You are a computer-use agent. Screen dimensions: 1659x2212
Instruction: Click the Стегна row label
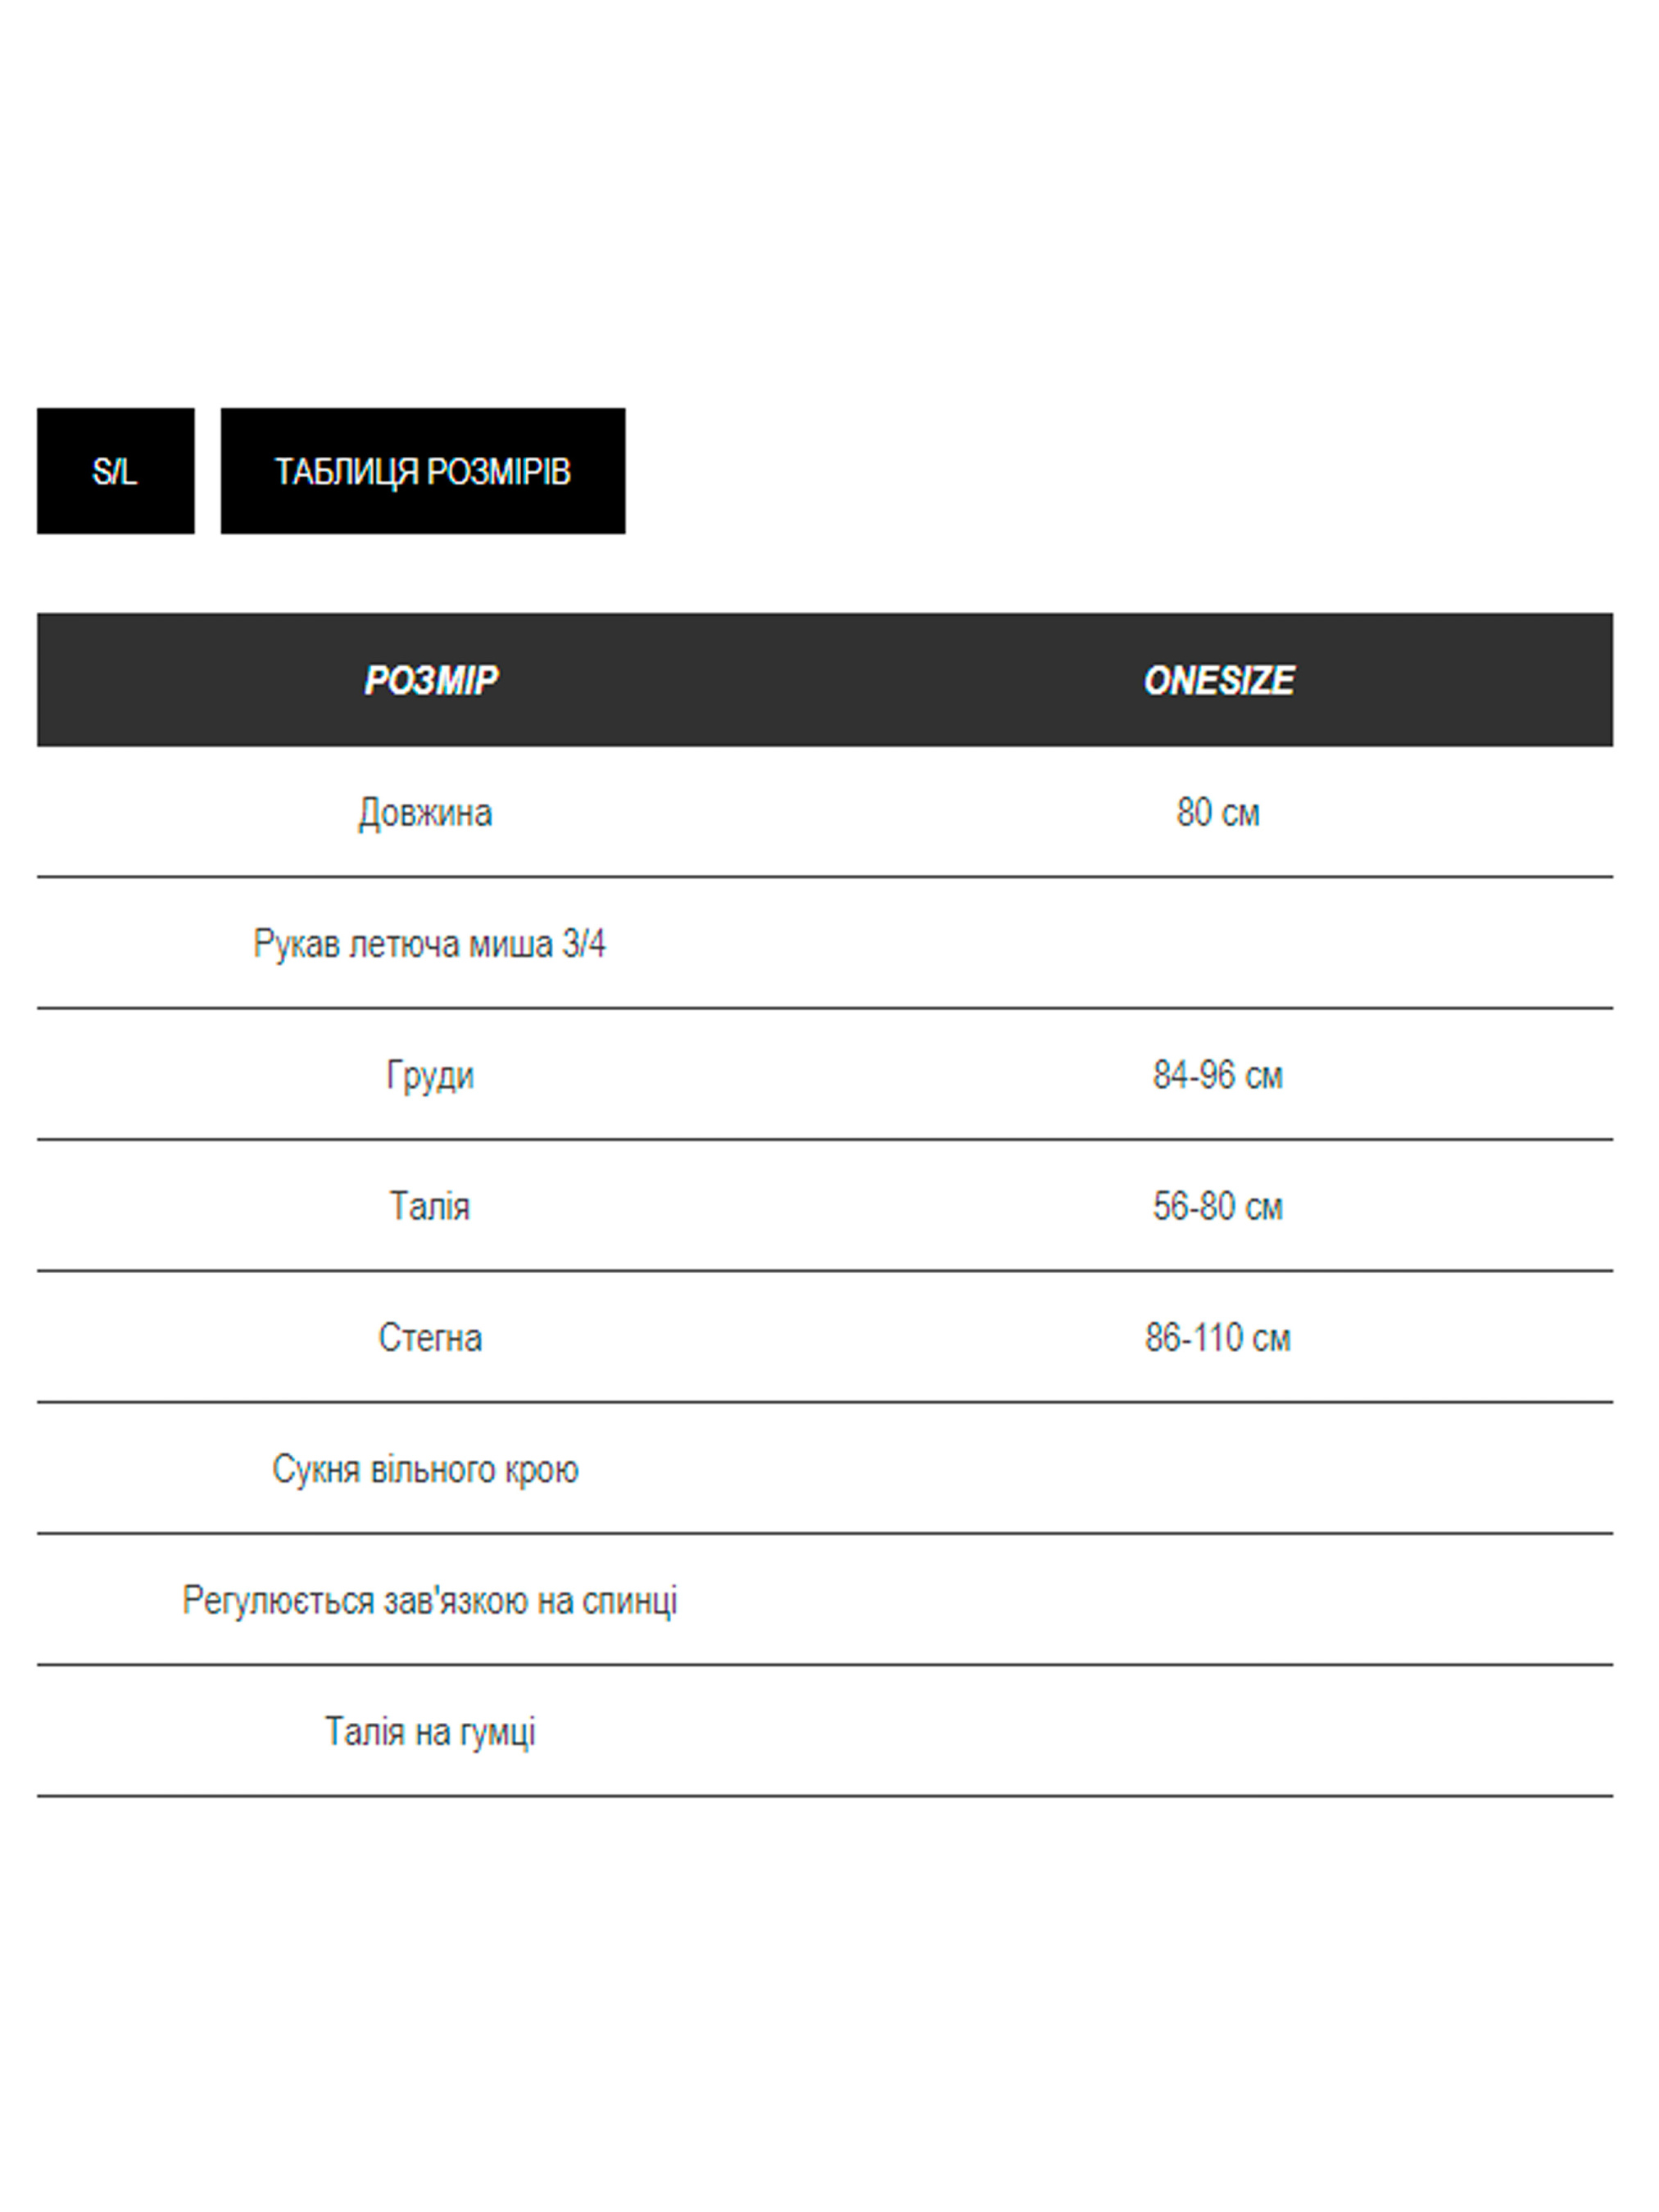coord(430,1338)
